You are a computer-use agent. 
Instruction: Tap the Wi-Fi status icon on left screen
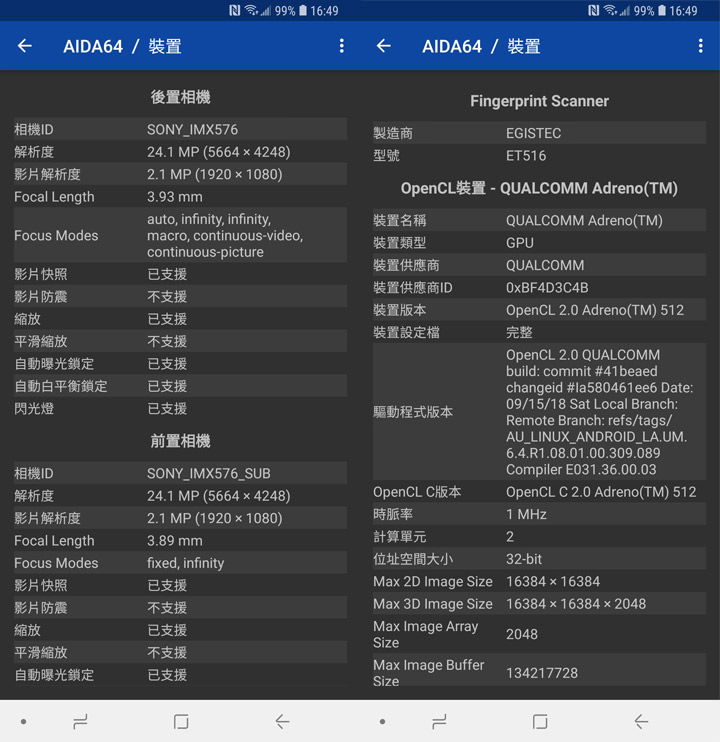click(x=251, y=10)
